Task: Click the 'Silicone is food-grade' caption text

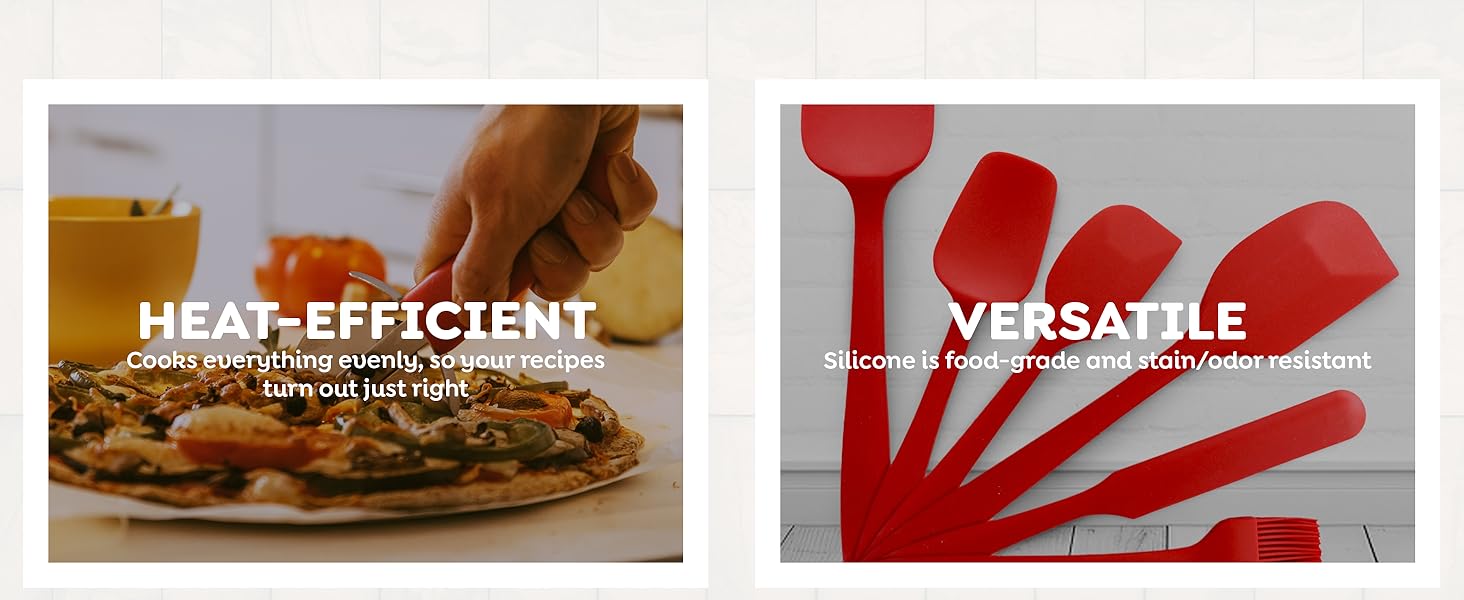Action: point(1097,360)
